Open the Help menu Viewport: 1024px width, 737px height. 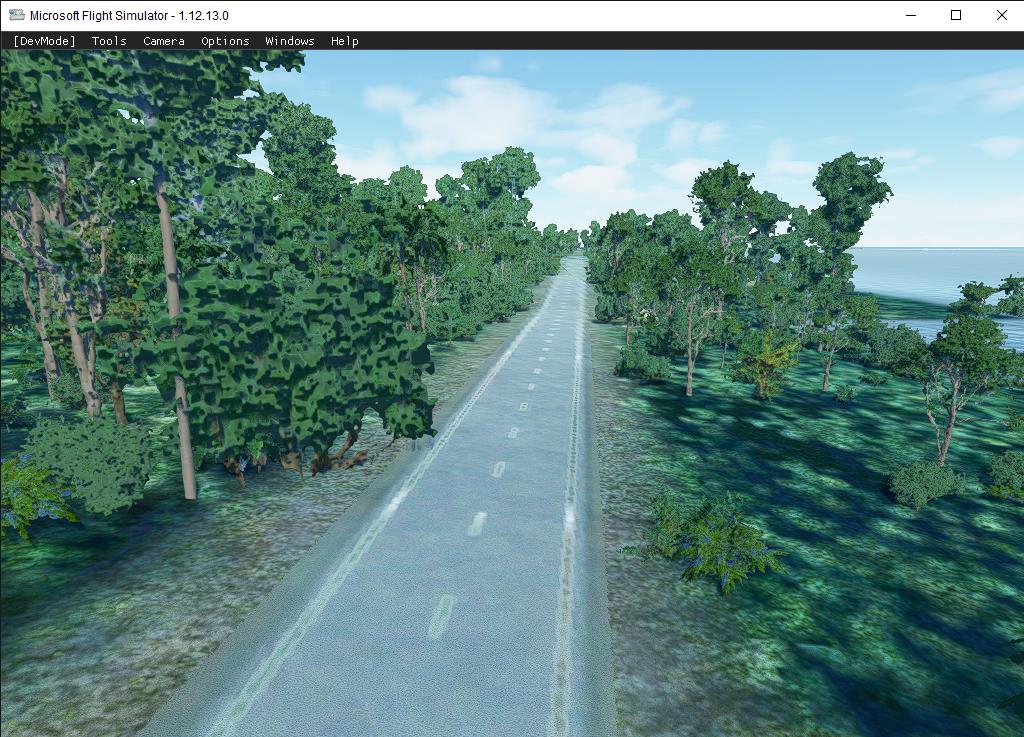coord(345,41)
